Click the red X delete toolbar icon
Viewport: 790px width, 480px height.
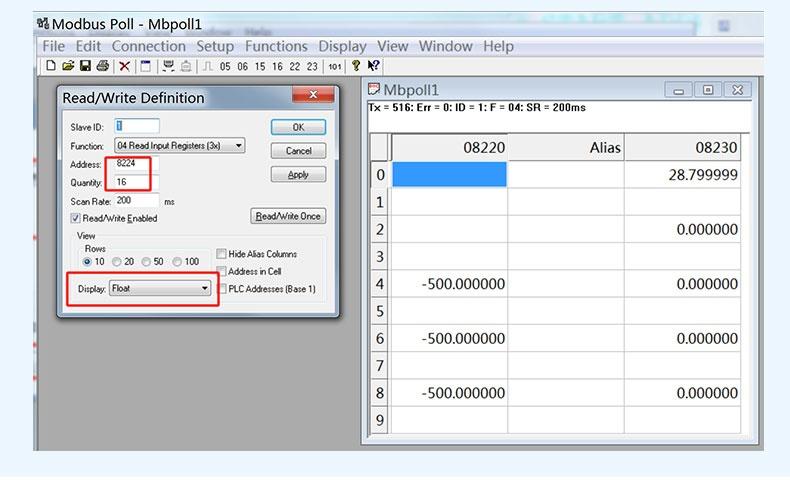coord(124,66)
